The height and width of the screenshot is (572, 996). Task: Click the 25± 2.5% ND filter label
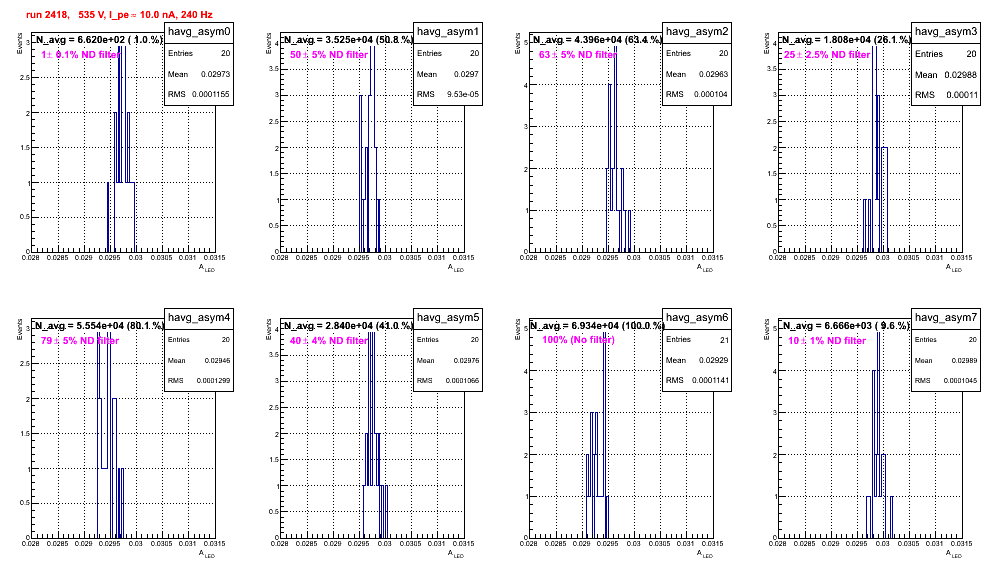click(x=827, y=55)
